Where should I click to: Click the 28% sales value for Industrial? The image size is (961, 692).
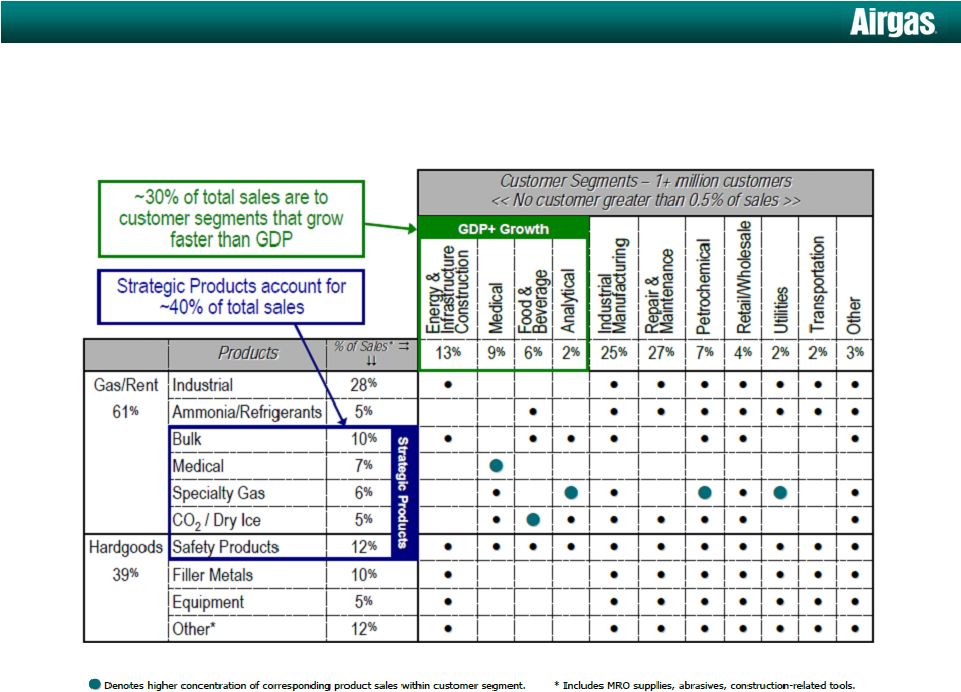click(x=364, y=385)
